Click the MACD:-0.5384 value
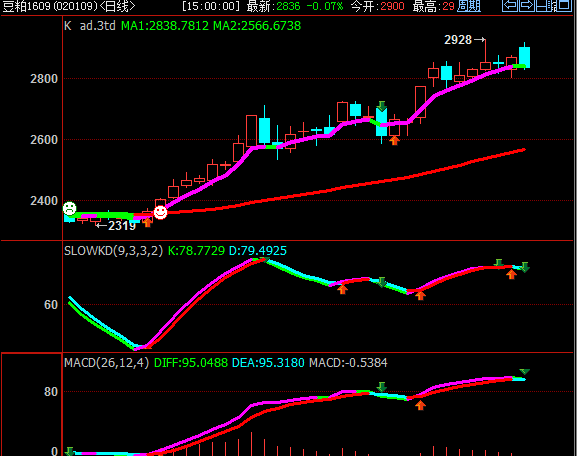 tap(348, 363)
